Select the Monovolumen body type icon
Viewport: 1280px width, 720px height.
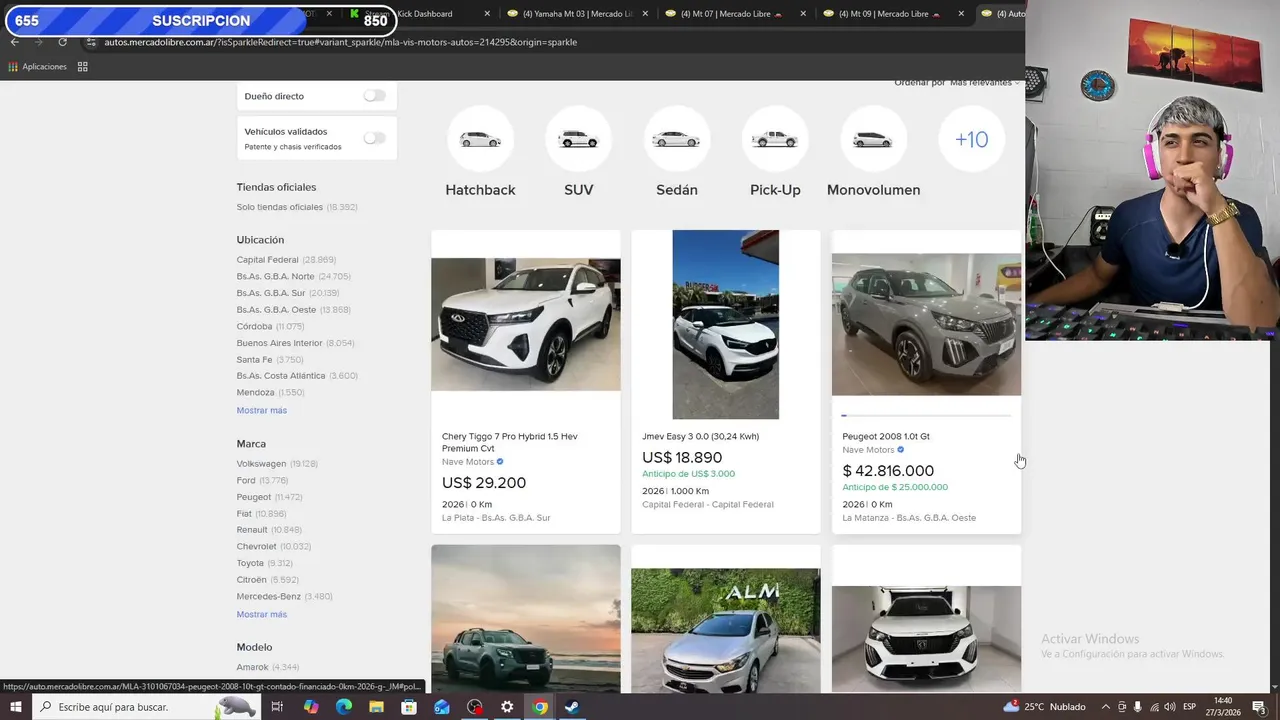(x=873, y=139)
